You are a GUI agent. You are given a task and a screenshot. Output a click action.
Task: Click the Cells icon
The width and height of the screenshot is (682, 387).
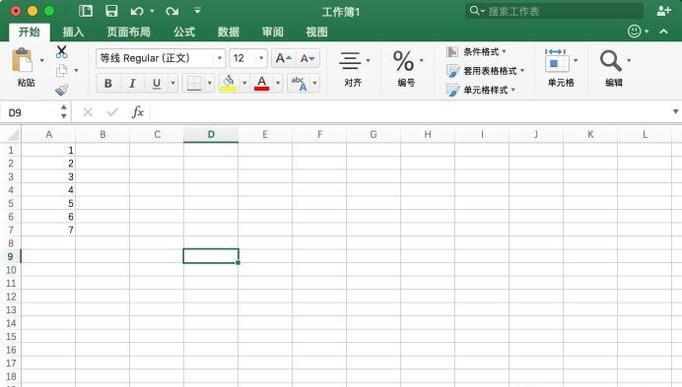point(556,61)
